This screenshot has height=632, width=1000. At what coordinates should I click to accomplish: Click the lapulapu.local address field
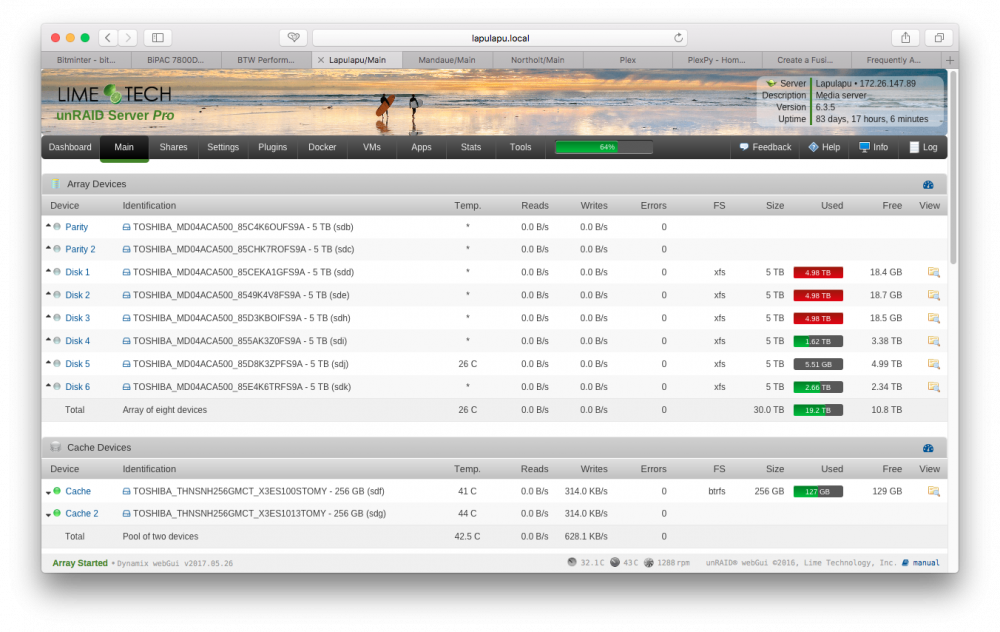coord(500,38)
